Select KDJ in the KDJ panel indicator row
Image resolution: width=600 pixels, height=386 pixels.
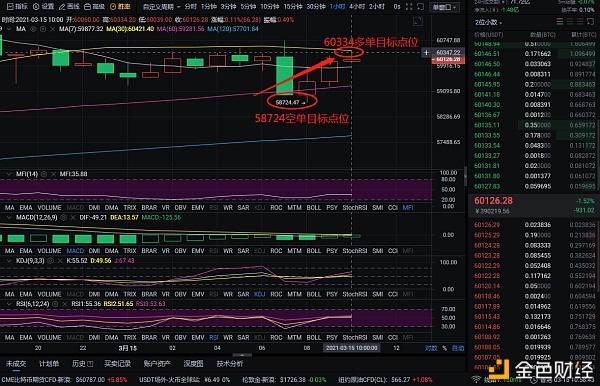pos(259,294)
